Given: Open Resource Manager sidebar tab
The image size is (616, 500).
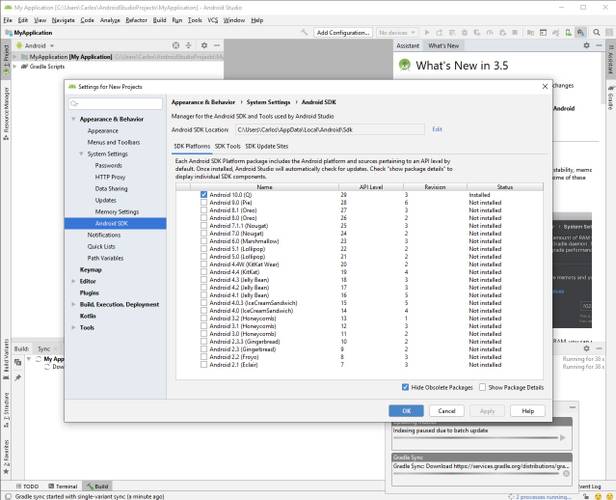Looking at the screenshot, I should point(6,114).
